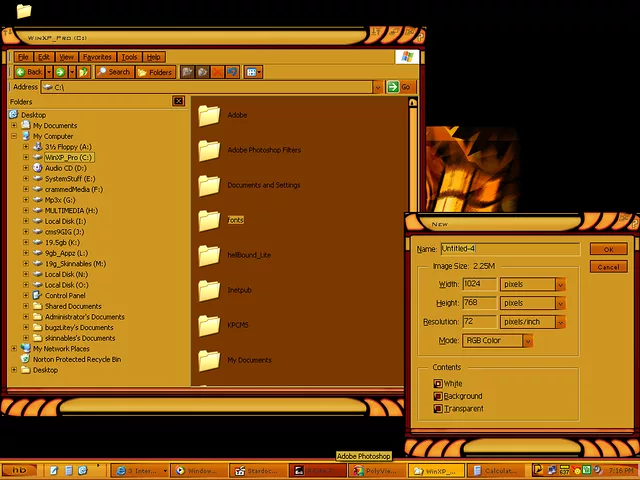Open the Forward button history dropdown
The image size is (640, 480).
[x=72, y=72]
